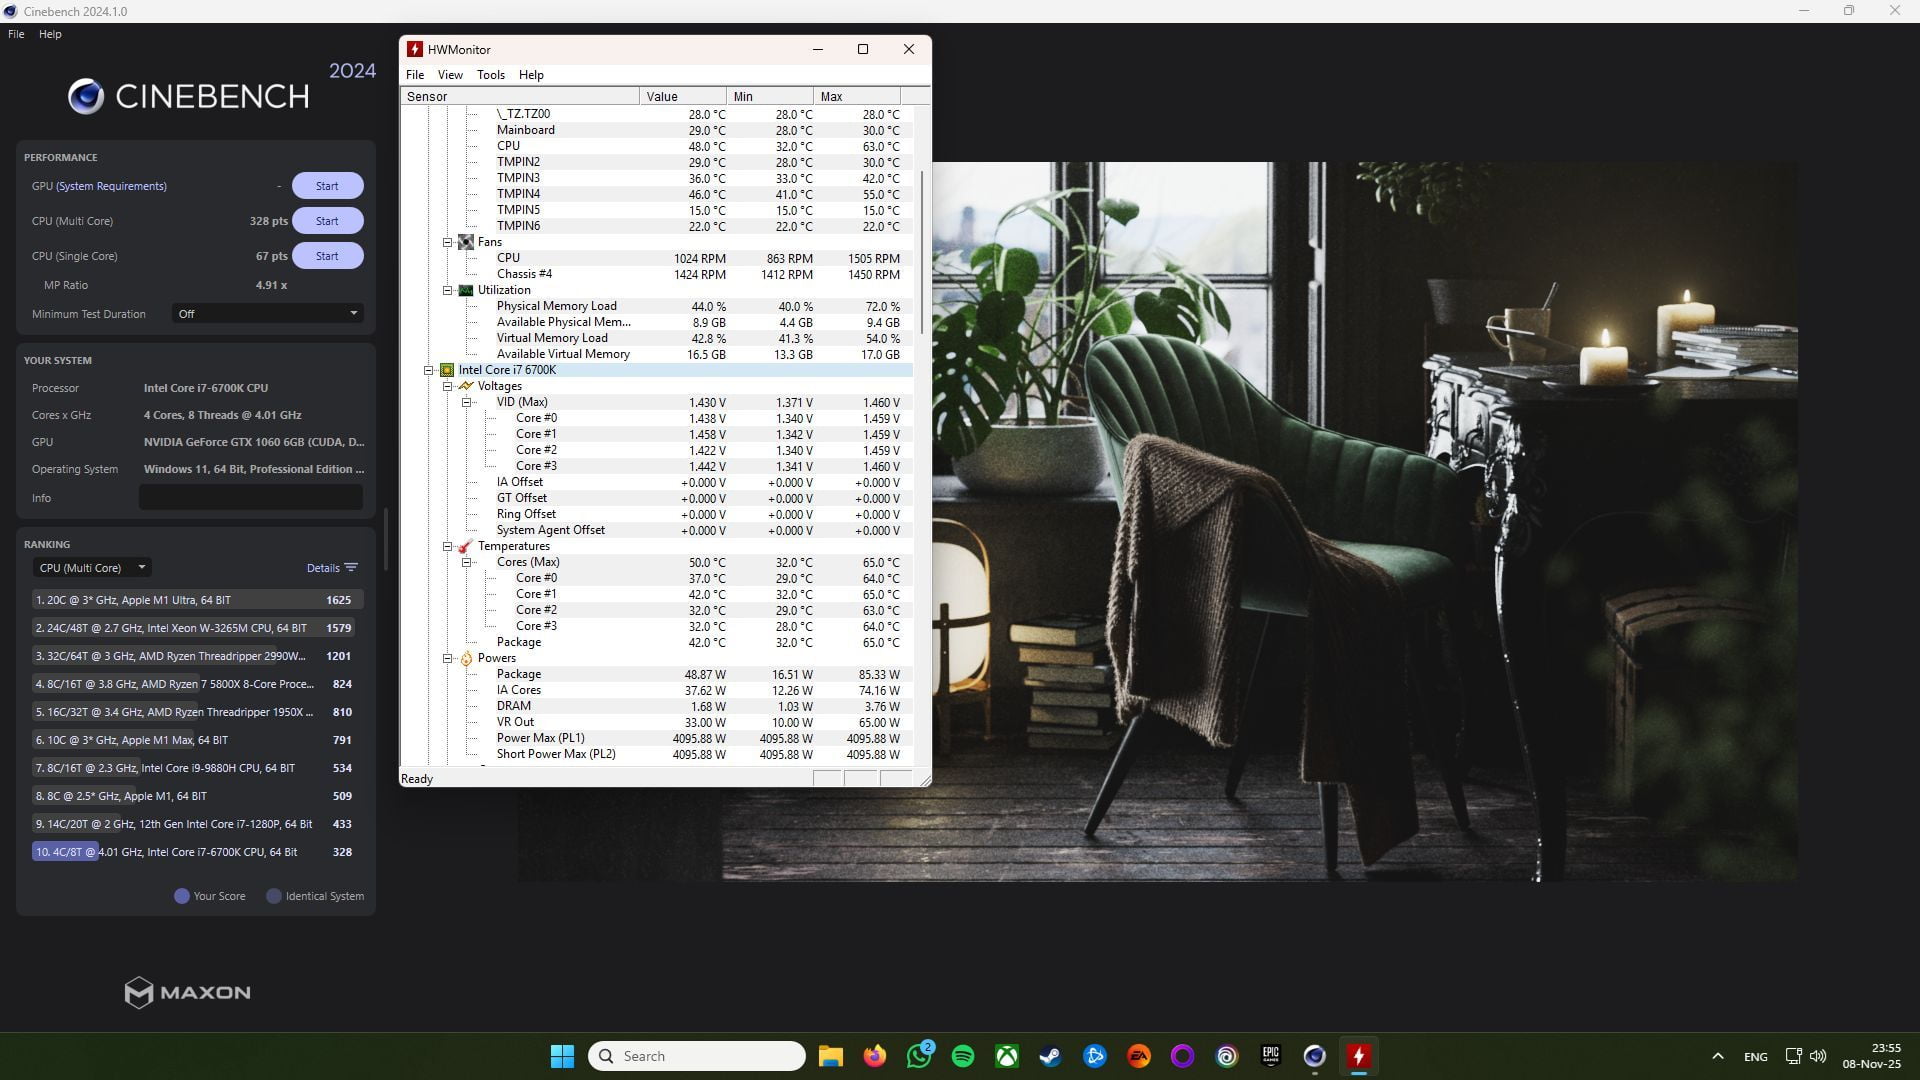Open WhatsApp from the taskbar
The height and width of the screenshot is (1080, 1920).
(x=919, y=1056)
